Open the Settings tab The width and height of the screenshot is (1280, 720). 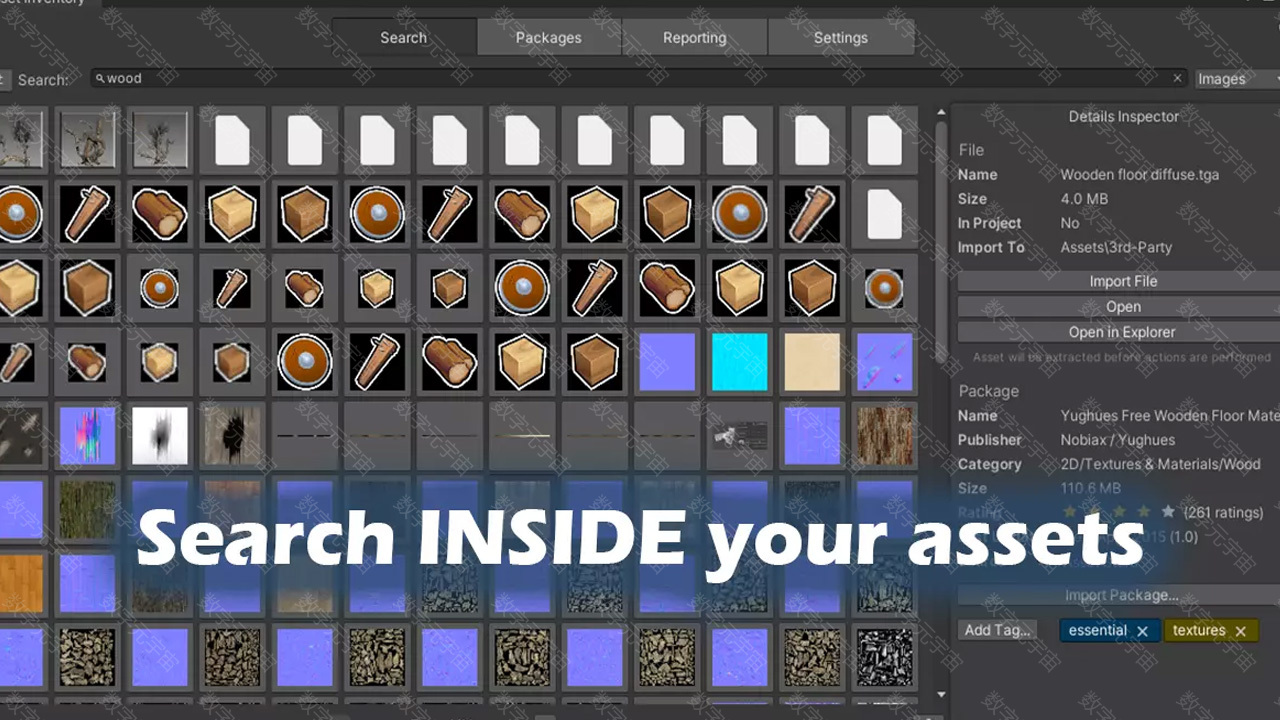point(840,38)
